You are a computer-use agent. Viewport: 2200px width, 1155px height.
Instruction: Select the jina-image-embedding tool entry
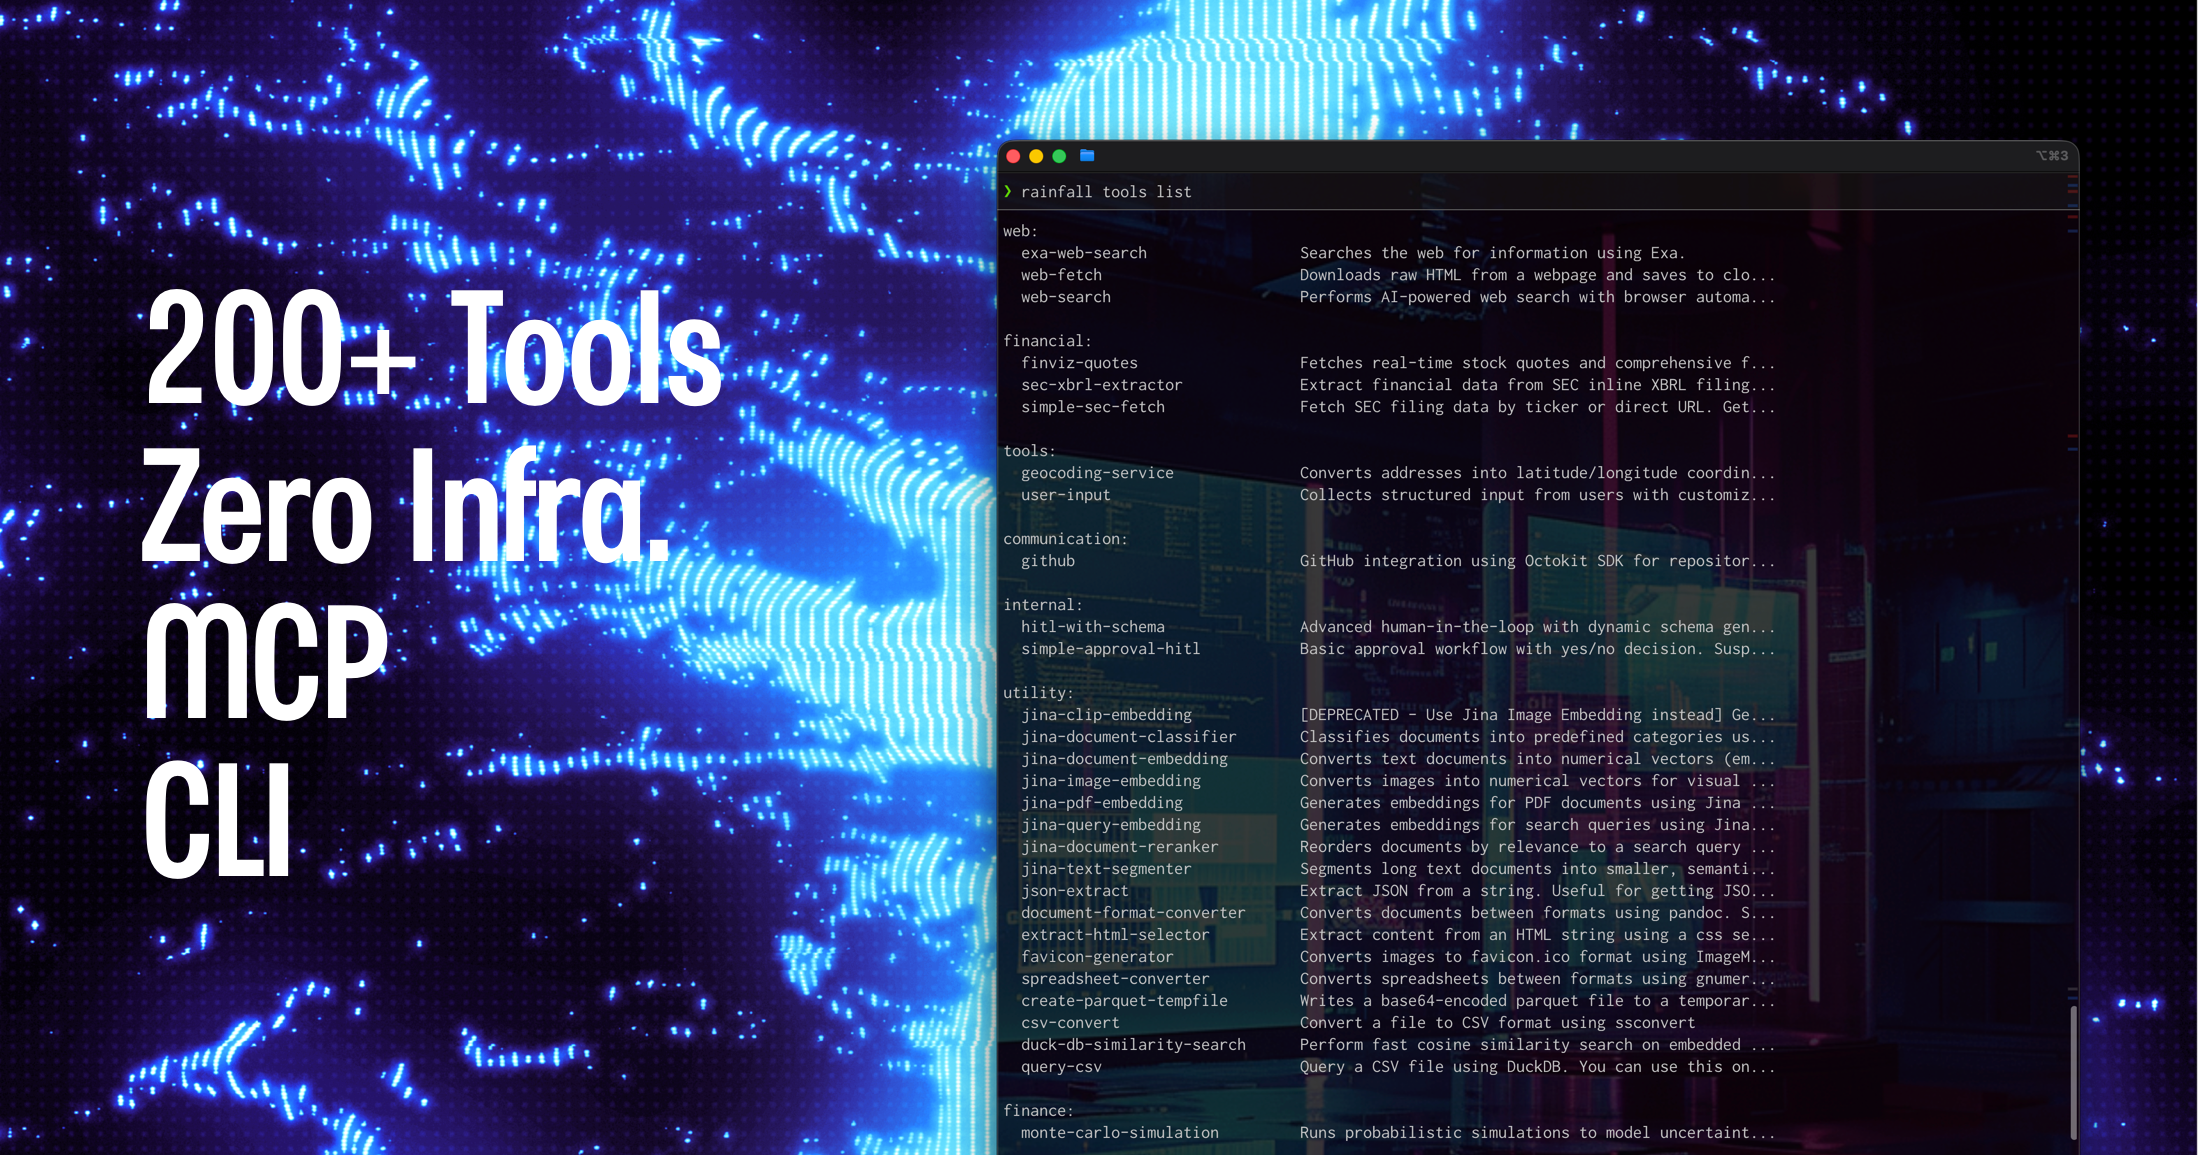[1110, 780]
